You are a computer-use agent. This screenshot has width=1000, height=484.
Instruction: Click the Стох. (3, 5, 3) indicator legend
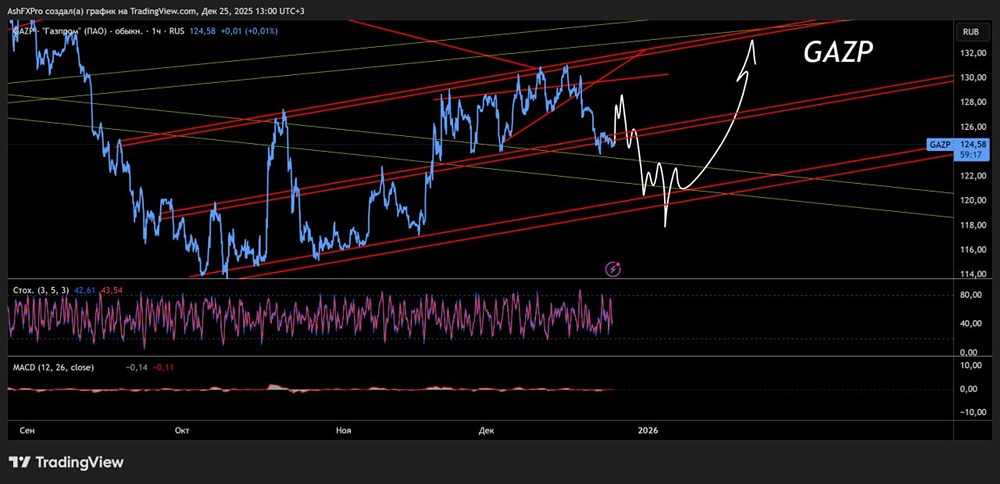point(43,290)
